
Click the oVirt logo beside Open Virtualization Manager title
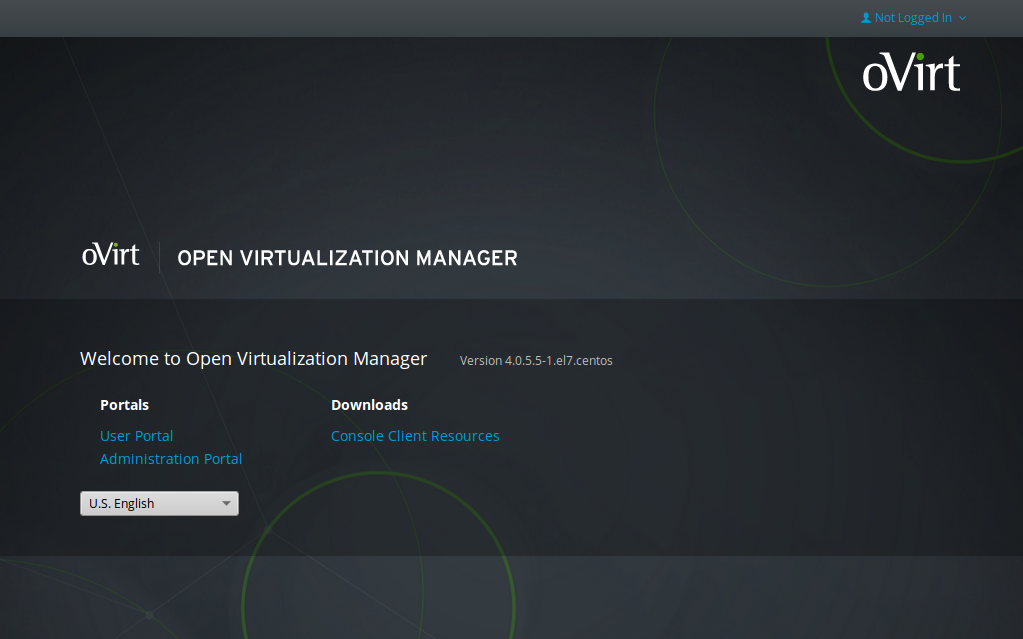(x=111, y=254)
